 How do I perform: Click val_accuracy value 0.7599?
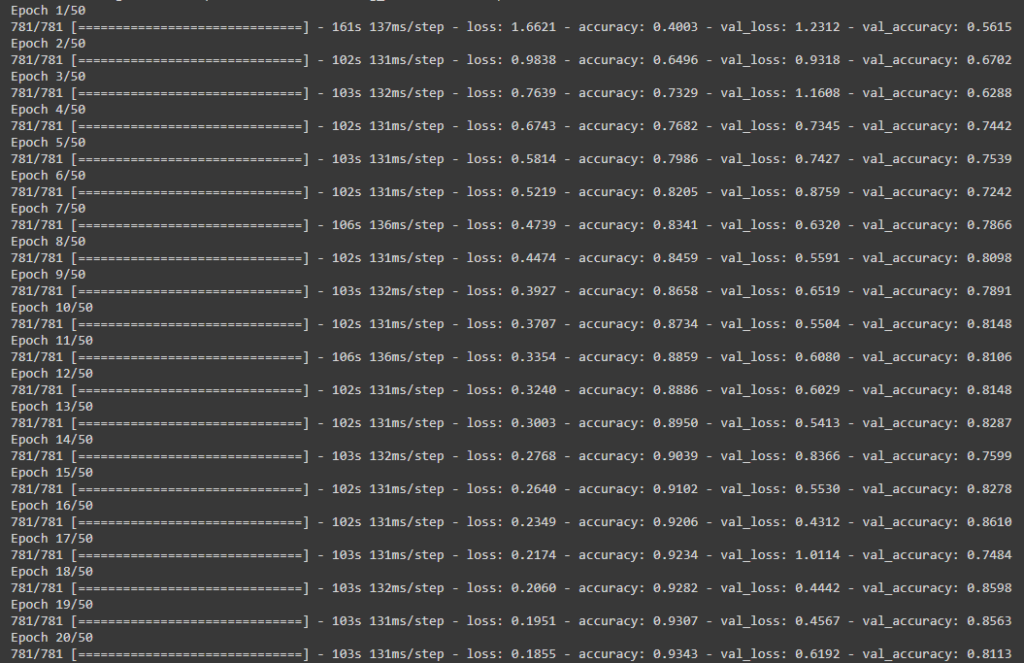pos(989,456)
